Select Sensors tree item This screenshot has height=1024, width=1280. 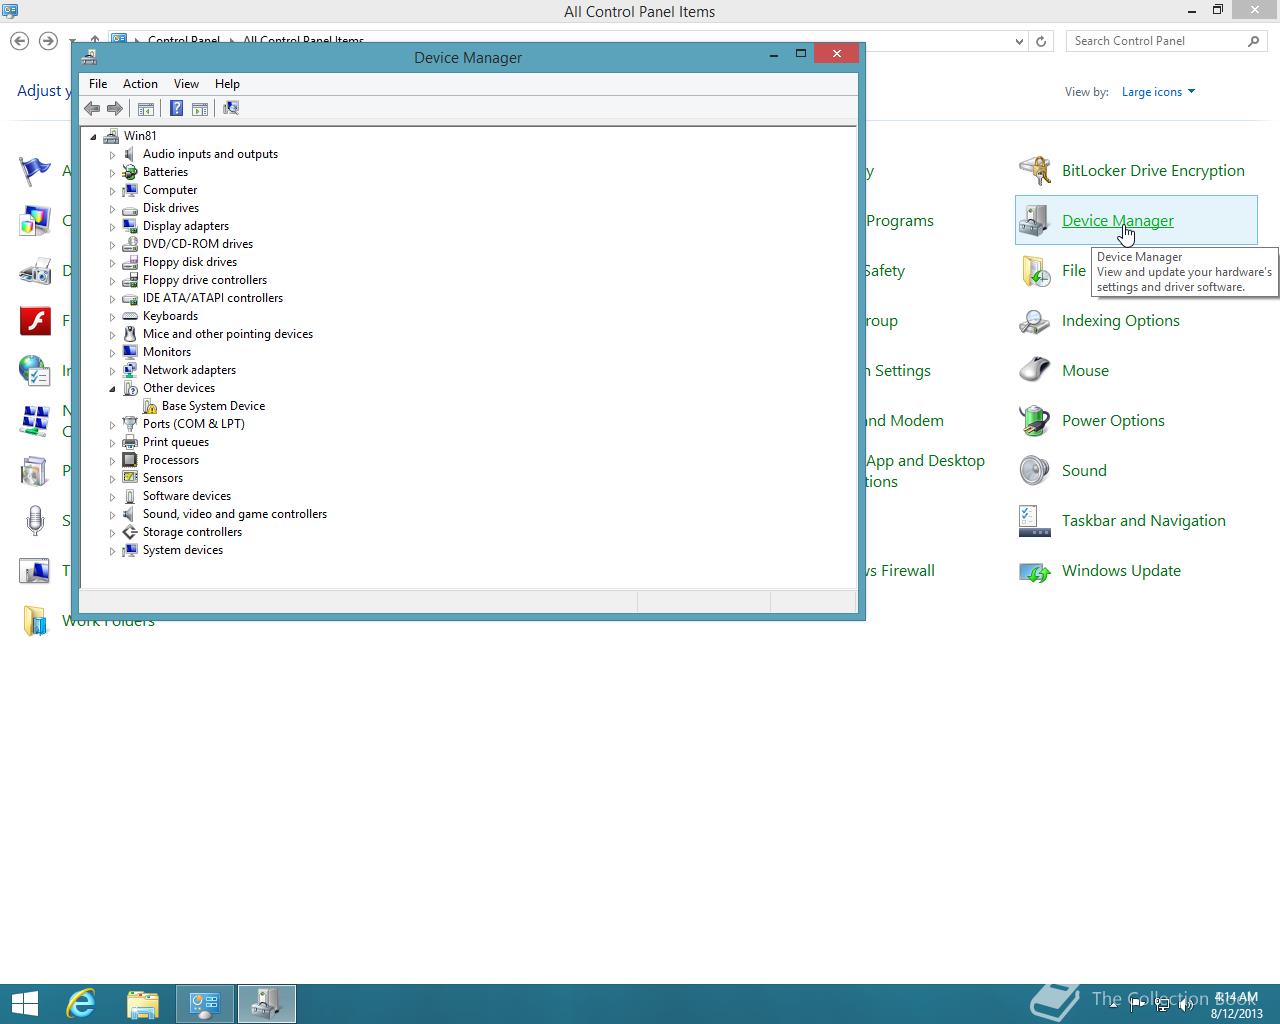tap(163, 478)
